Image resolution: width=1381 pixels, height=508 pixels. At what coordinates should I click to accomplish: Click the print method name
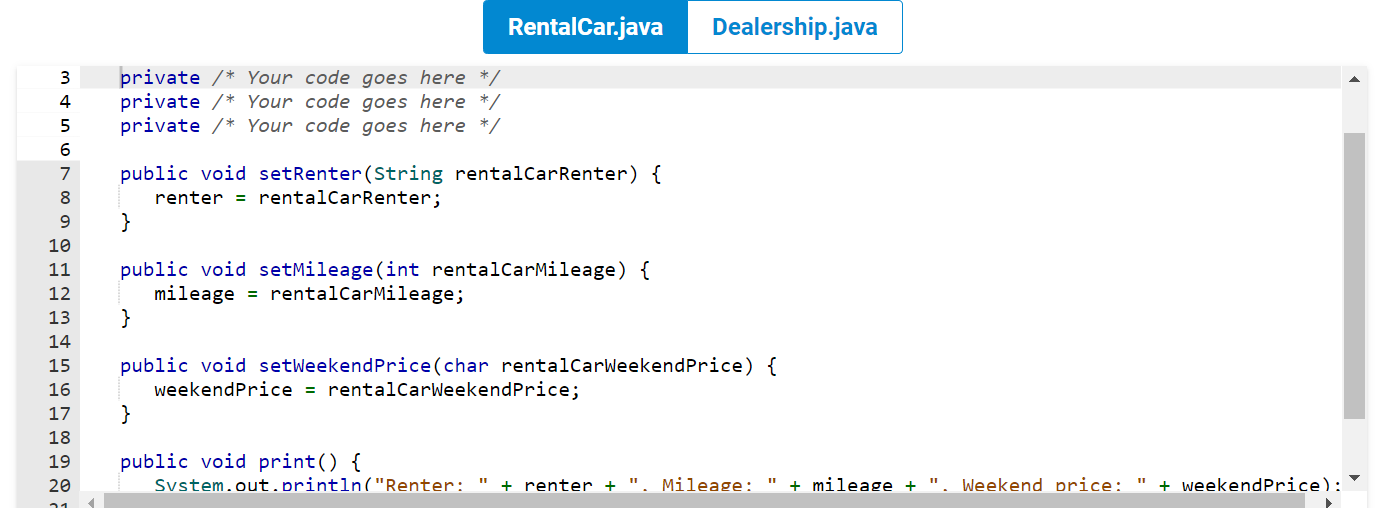(x=287, y=462)
